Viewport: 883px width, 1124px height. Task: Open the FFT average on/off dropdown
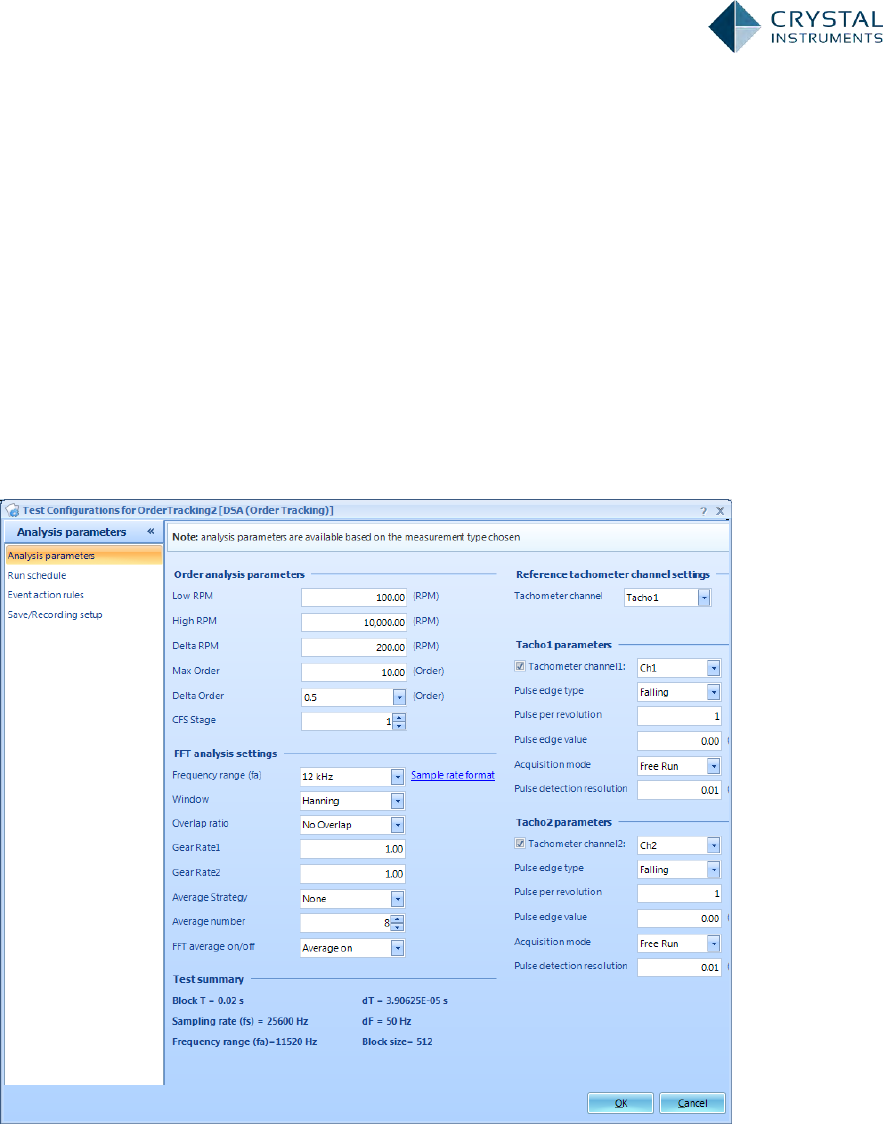point(397,948)
